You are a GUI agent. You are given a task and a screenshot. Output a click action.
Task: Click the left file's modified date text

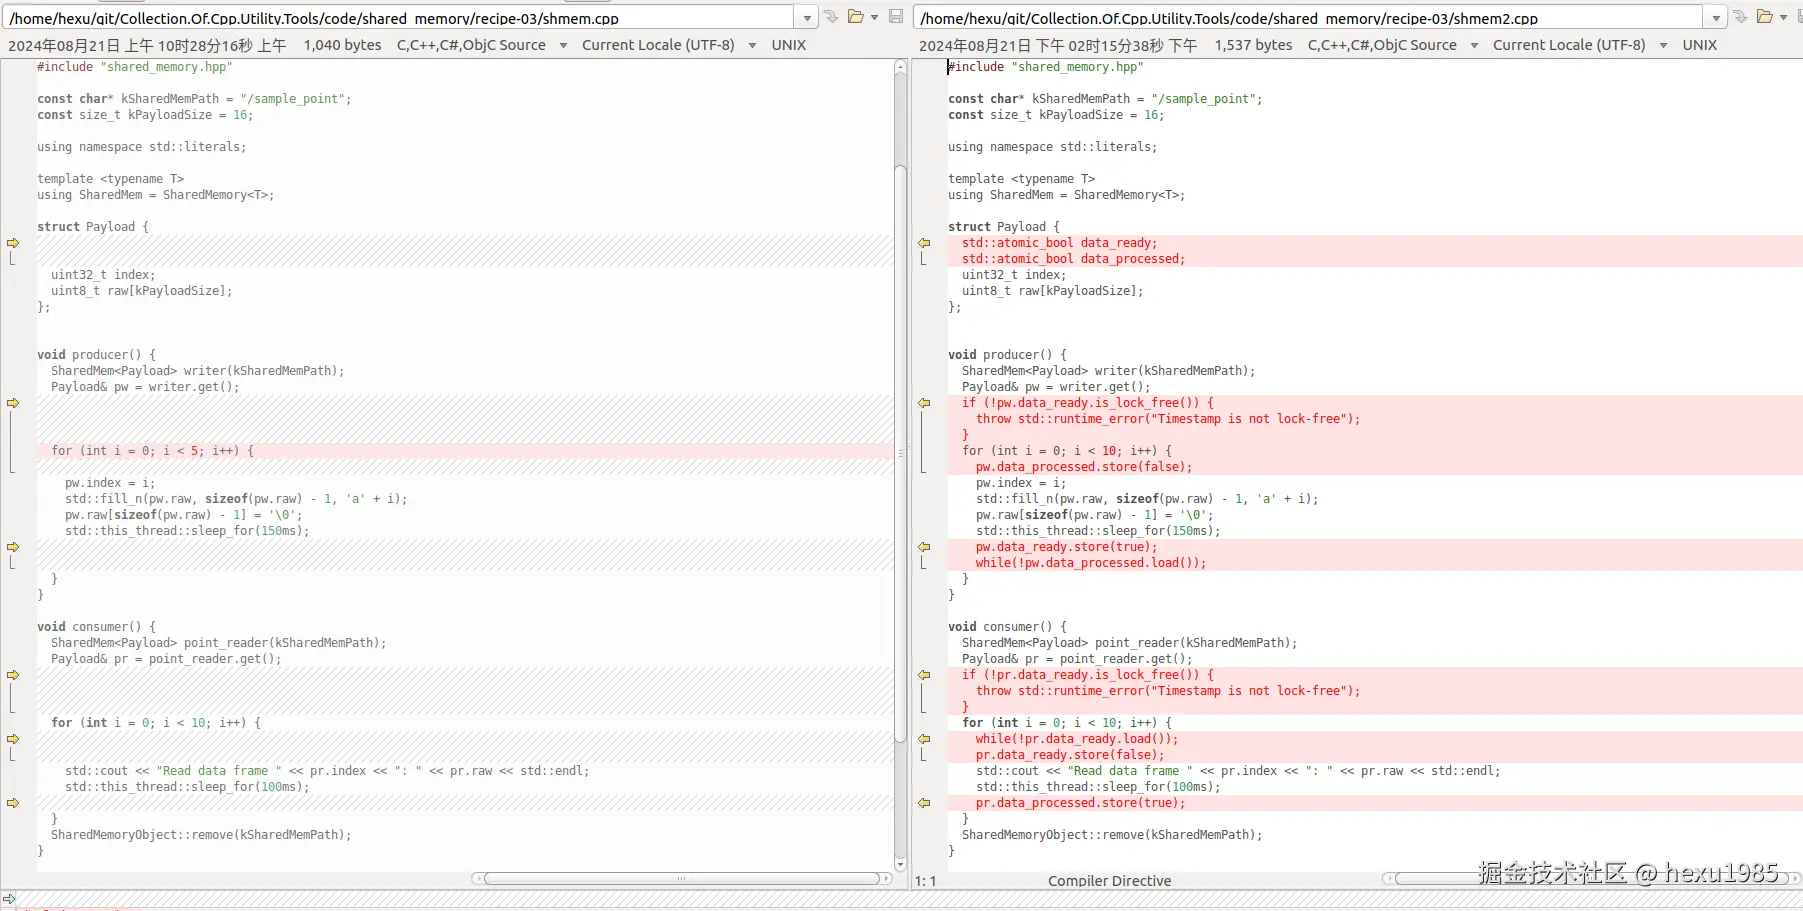point(147,45)
